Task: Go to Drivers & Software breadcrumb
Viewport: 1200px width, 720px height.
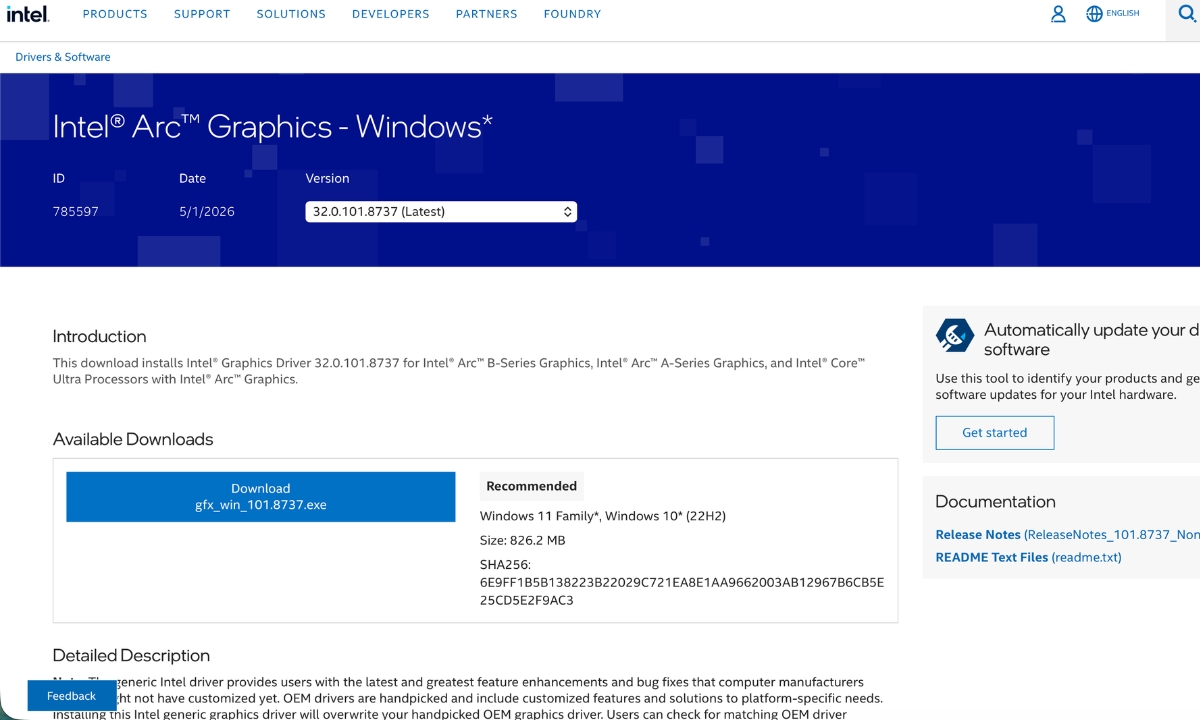Action: 63,57
